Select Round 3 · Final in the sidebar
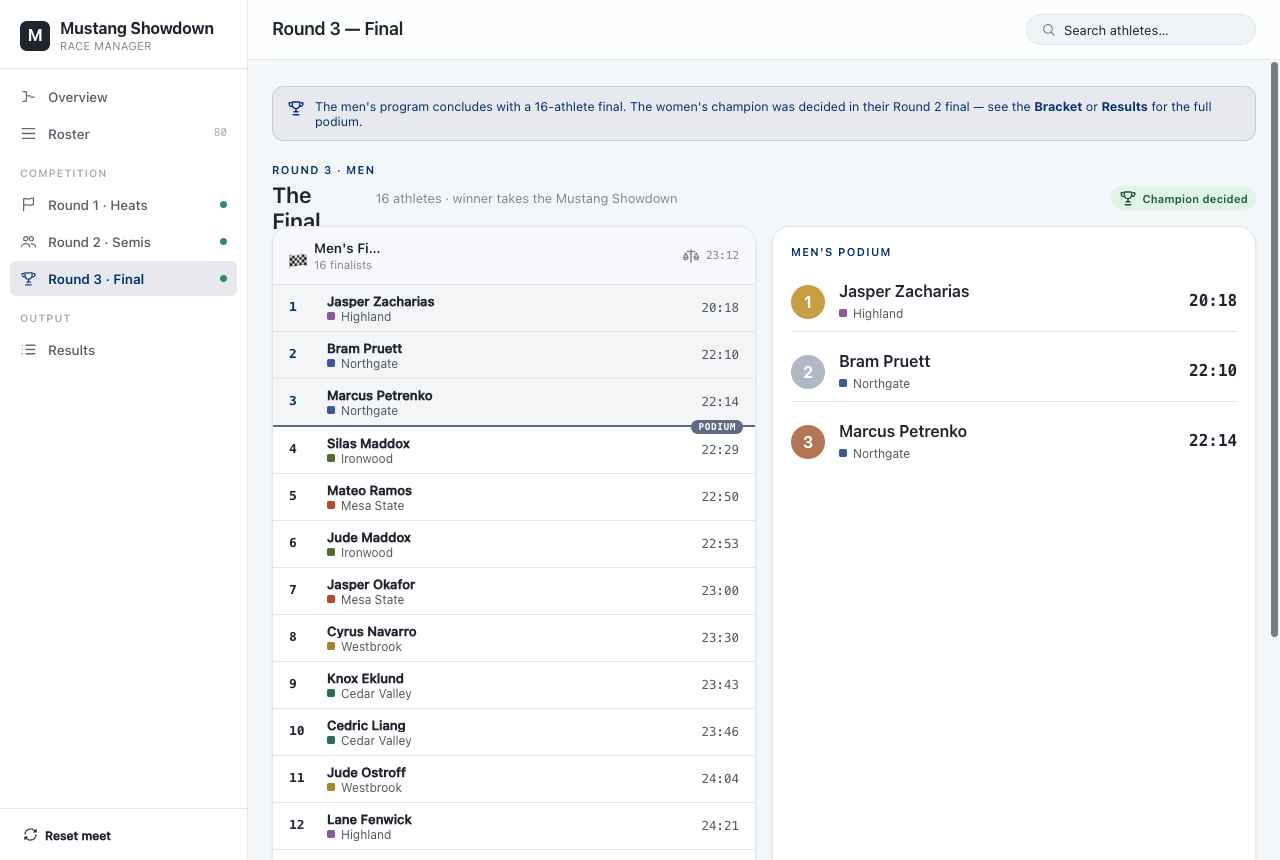1280x860 pixels. click(123, 279)
